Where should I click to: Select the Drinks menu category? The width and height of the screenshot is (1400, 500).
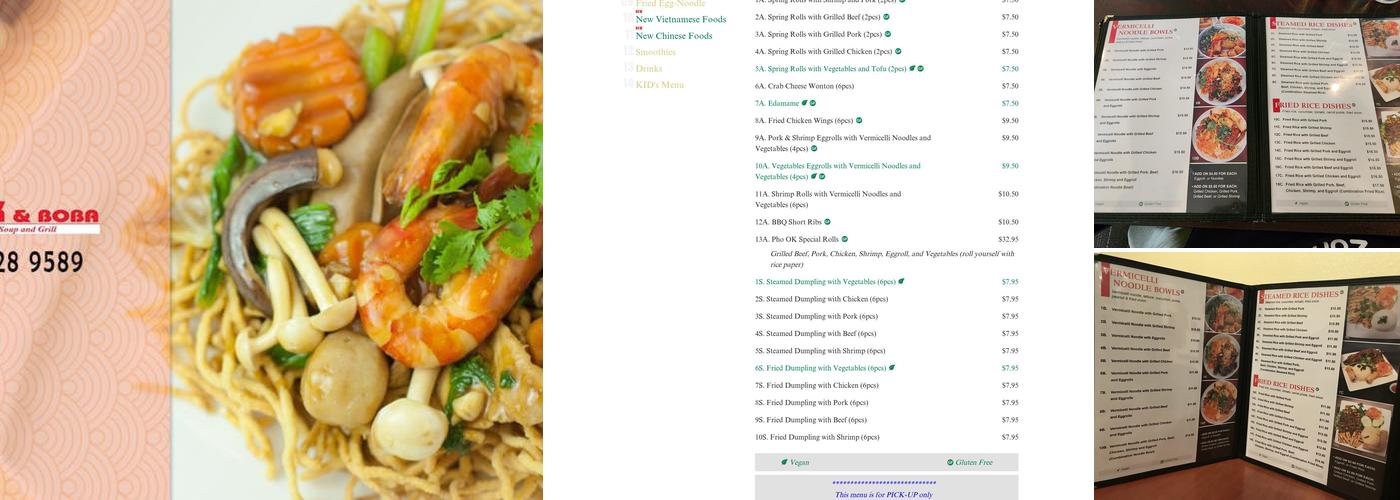[x=649, y=68]
